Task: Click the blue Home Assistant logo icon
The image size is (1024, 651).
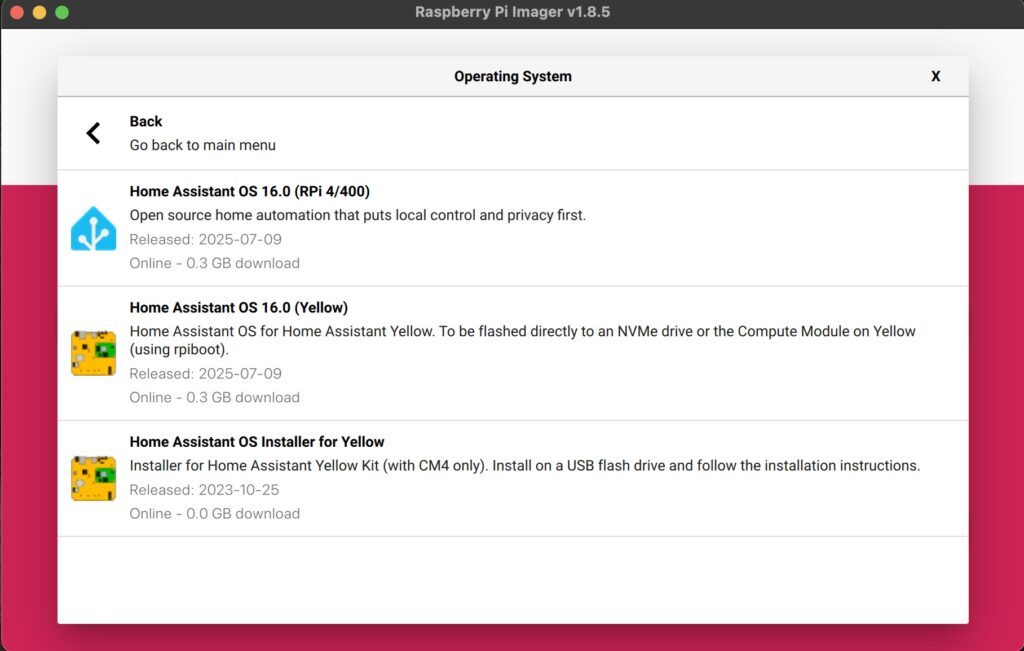Action: coord(93,229)
